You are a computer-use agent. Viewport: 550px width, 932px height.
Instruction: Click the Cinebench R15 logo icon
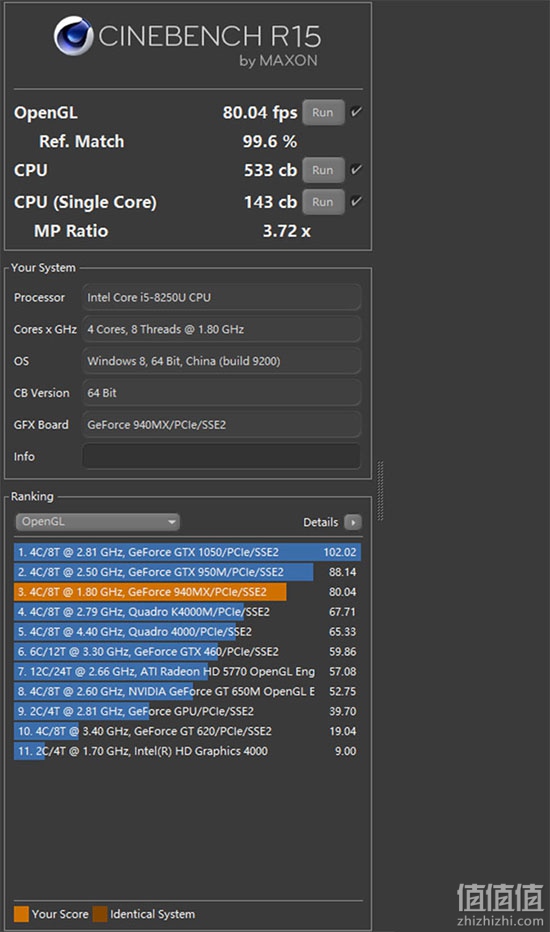[74, 36]
